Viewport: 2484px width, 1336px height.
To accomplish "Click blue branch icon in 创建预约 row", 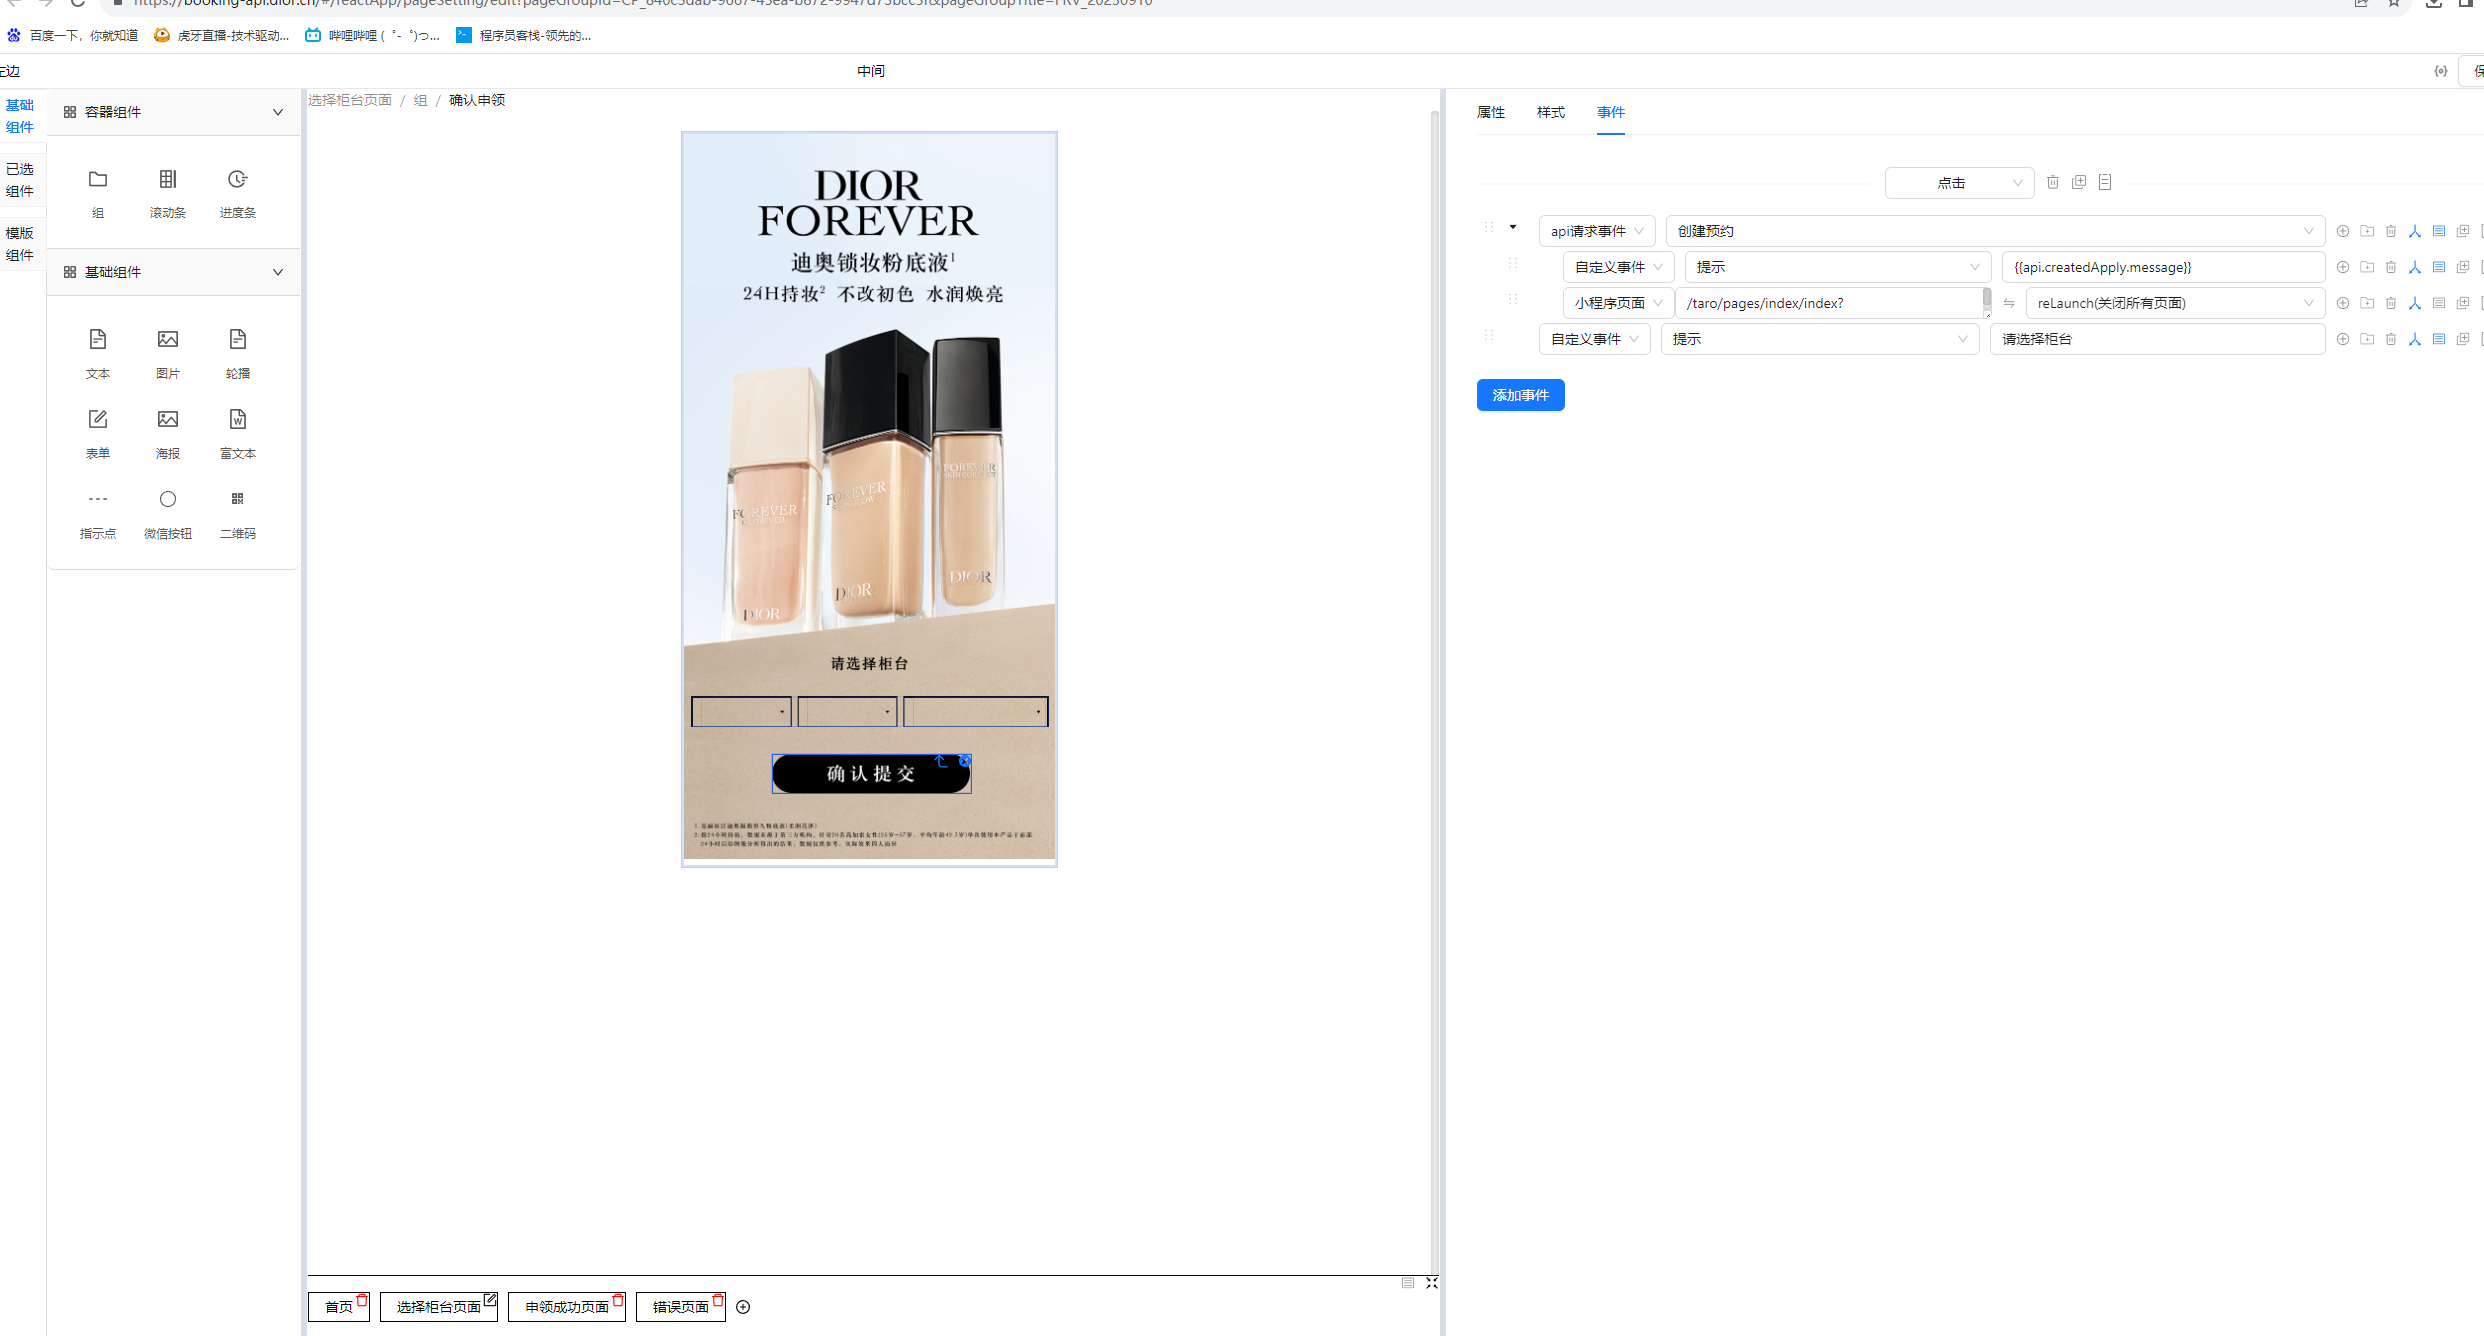I will [x=2415, y=231].
